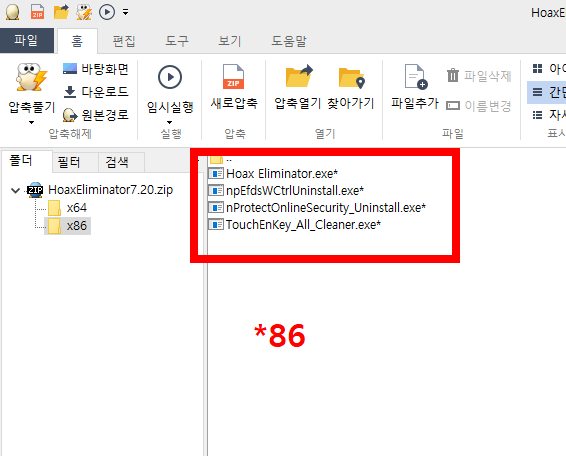
Task: Click the open archive quick-access folder icon
Action: pos(61,12)
